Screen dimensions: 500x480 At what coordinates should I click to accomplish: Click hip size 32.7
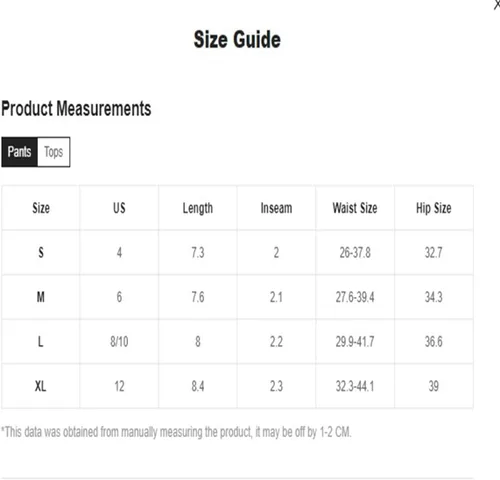pyautogui.click(x=434, y=252)
